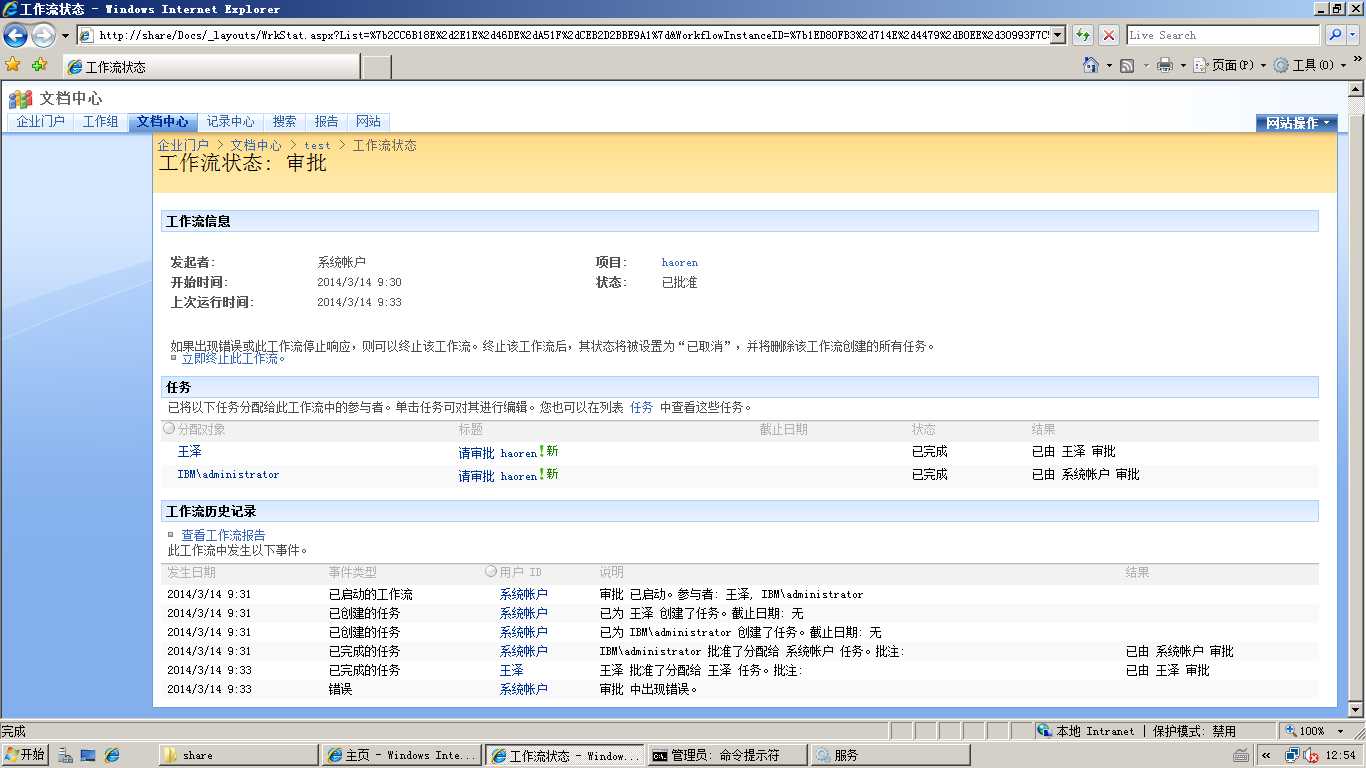The height and width of the screenshot is (768, 1366).
Task: Click the Live Search input box
Action: click(1223, 35)
